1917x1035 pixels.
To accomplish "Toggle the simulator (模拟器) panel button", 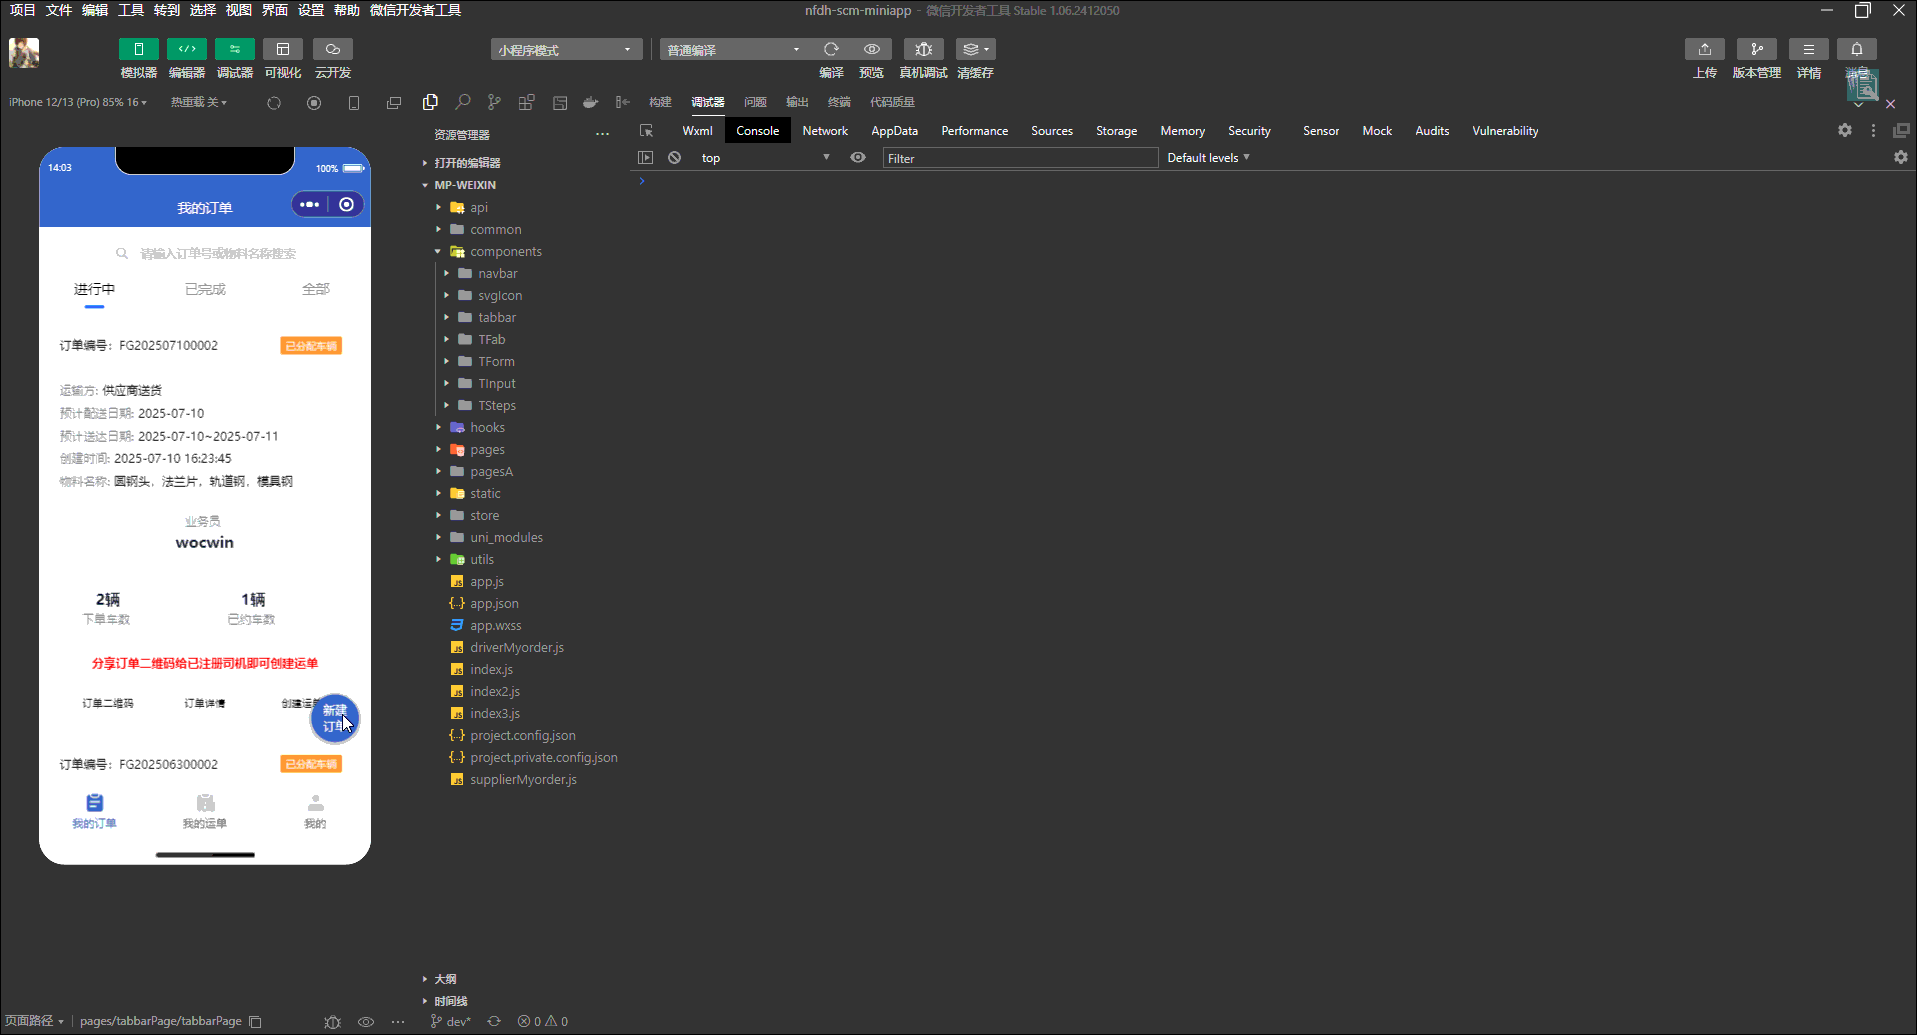I will [138, 49].
